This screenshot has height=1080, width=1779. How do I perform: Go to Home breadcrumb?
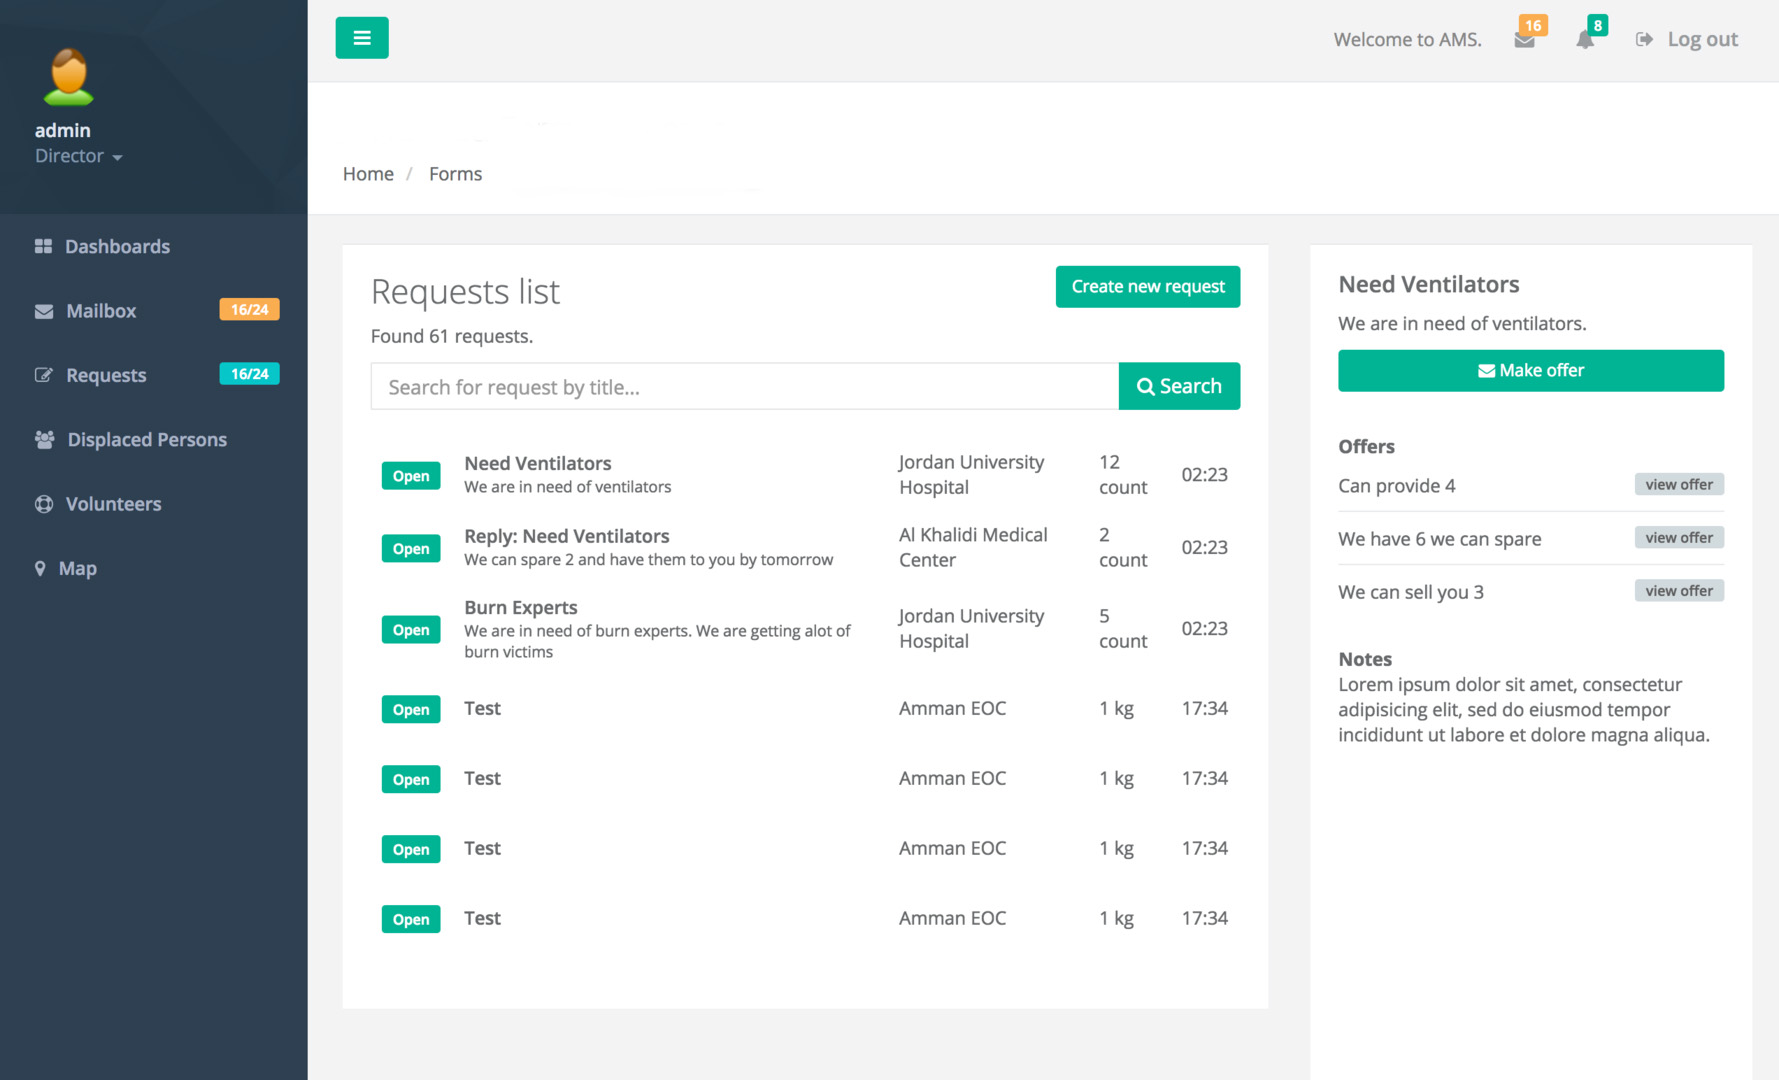click(x=368, y=174)
